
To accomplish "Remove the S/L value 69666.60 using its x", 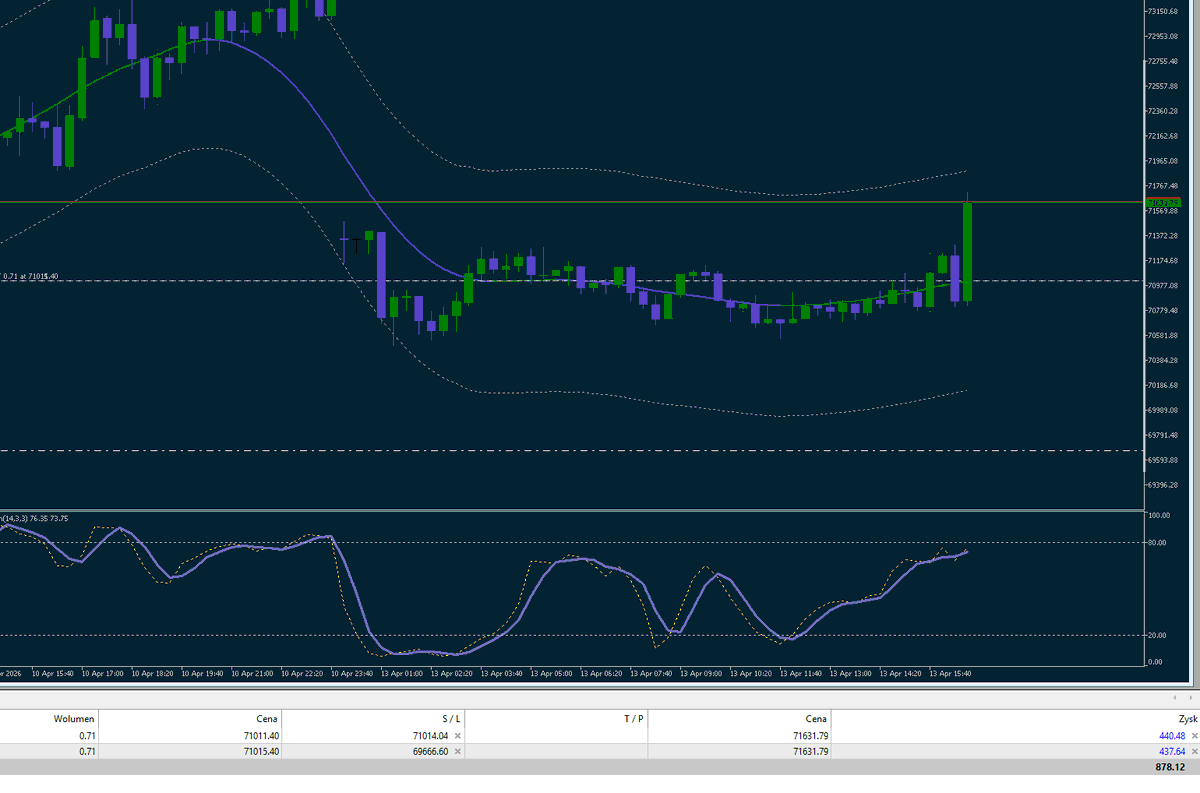I will [x=458, y=751].
